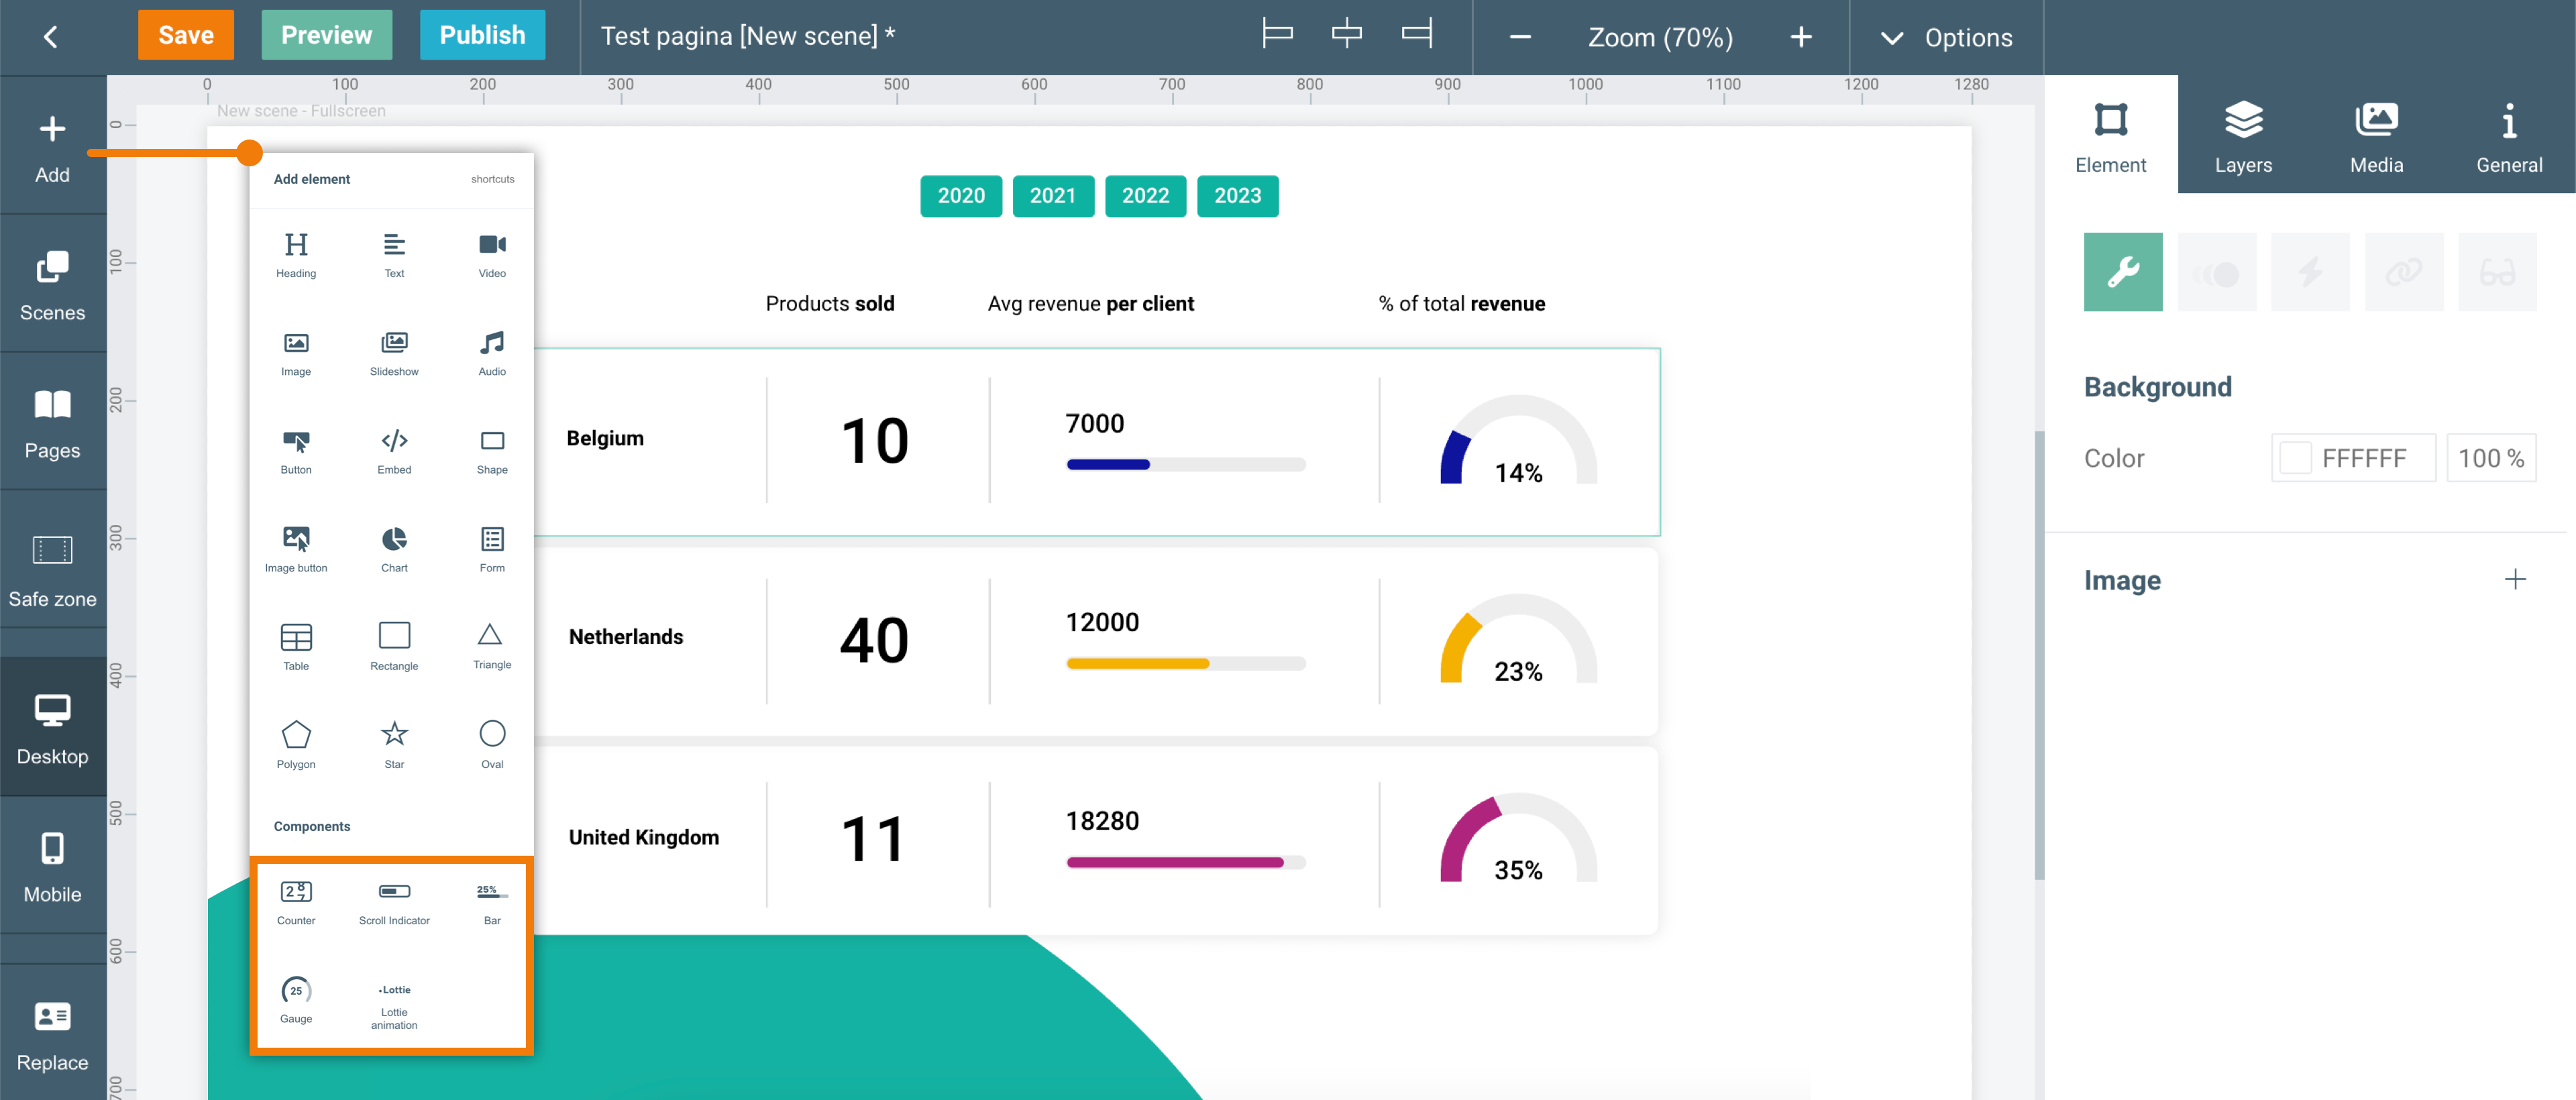Select the link sub-tab
The height and width of the screenshot is (1100, 2576).
click(2404, 272)
